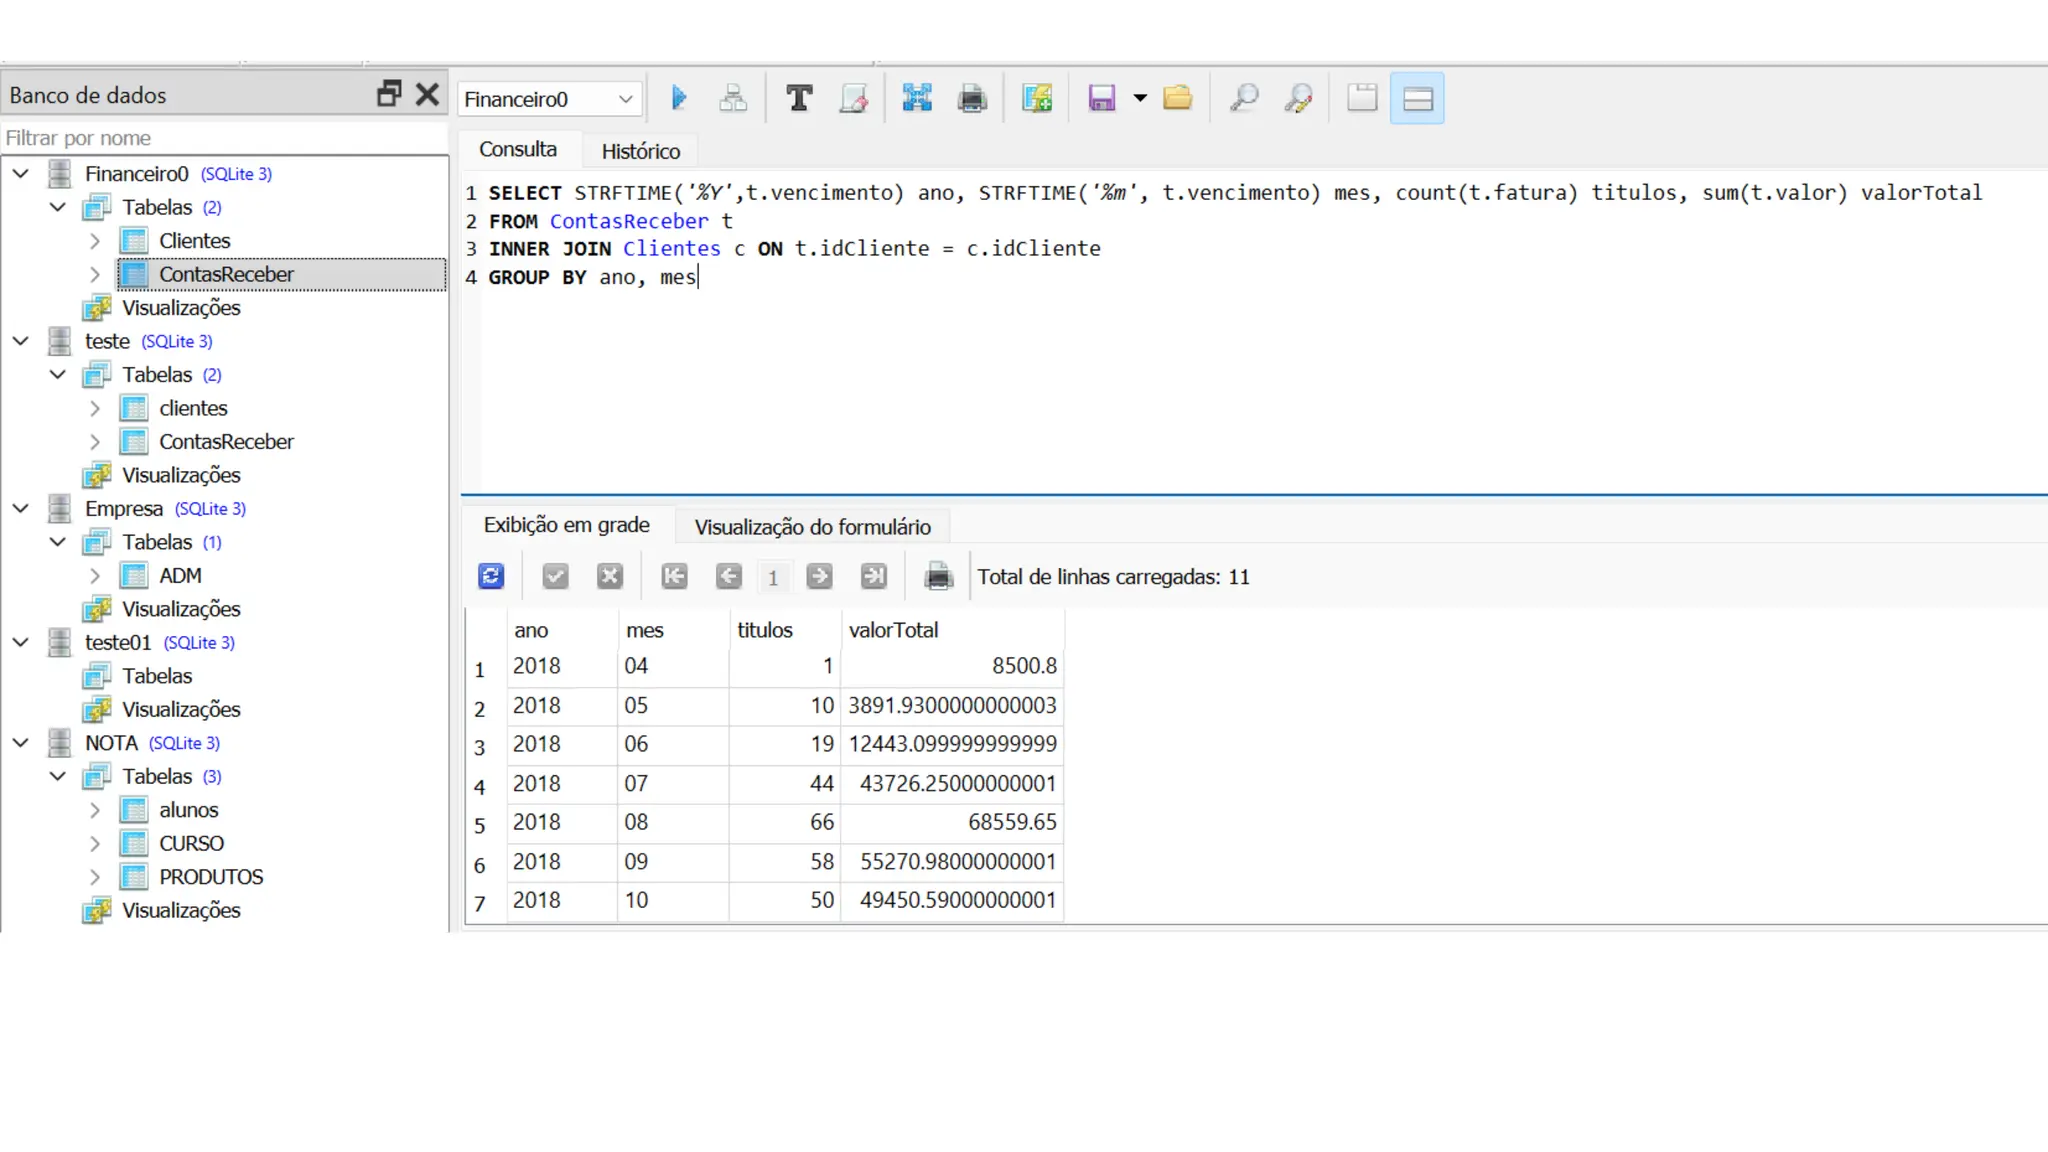The image size is (2048, 1152).
Task: Open the save dropdown arrow
Action: [1140, 98]
